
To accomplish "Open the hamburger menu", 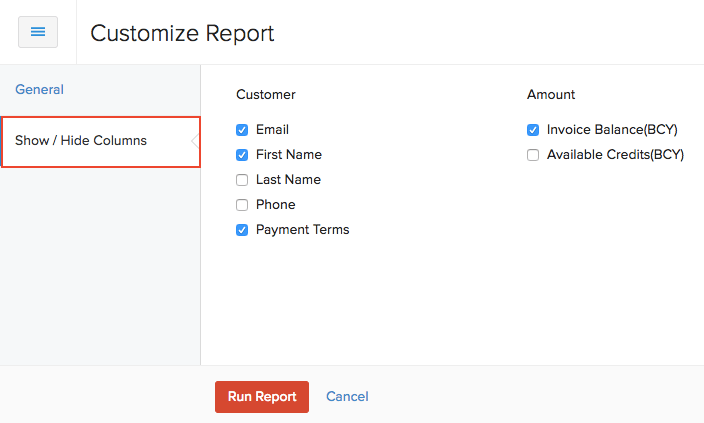I will (x=38, y=32).
